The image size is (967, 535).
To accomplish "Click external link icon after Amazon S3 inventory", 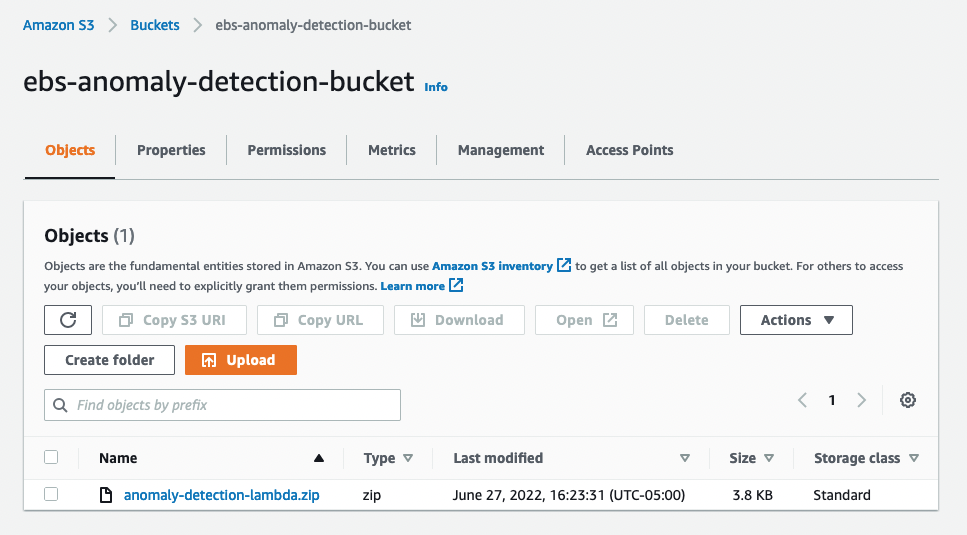I will [564, 265].
